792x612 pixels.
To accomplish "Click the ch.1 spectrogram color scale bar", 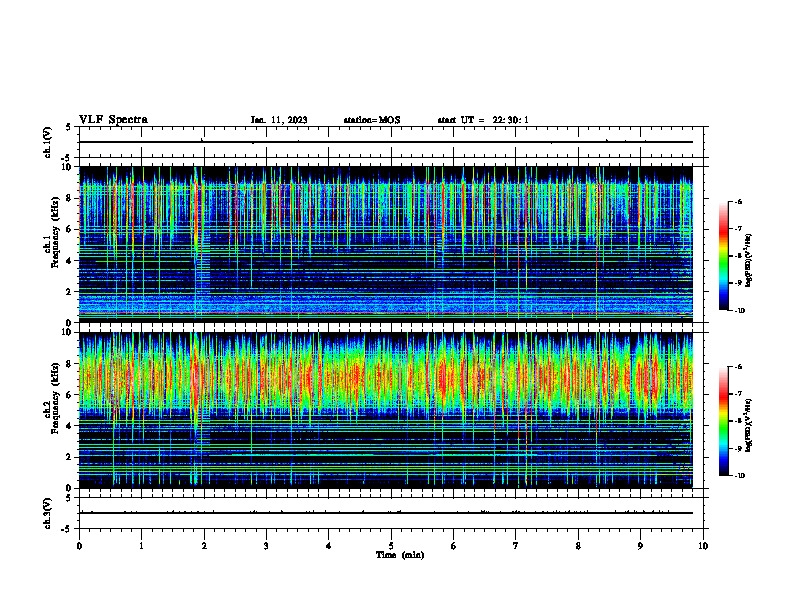I will pyautogui.click(x=723, y=256).
